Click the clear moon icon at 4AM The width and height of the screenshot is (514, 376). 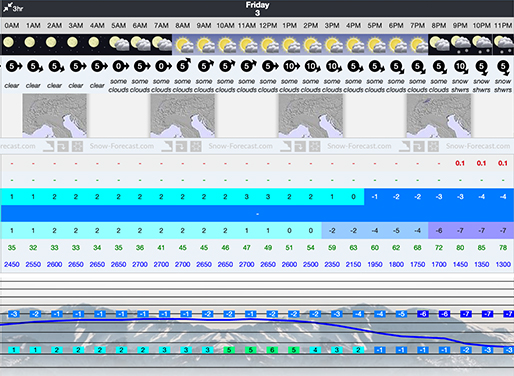click(94, 43)
